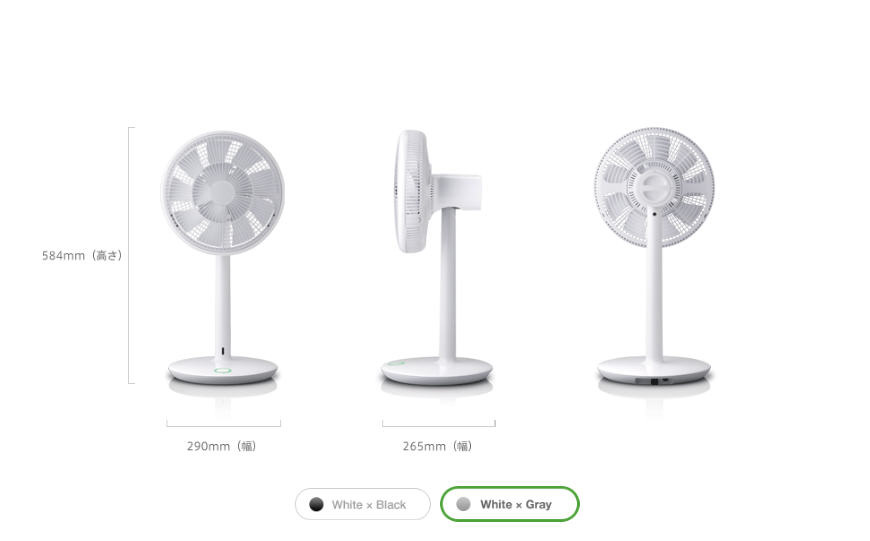Click the bracket line above 265mm
This screenshot has width=870, height=541.
click(x=439, y=424)
